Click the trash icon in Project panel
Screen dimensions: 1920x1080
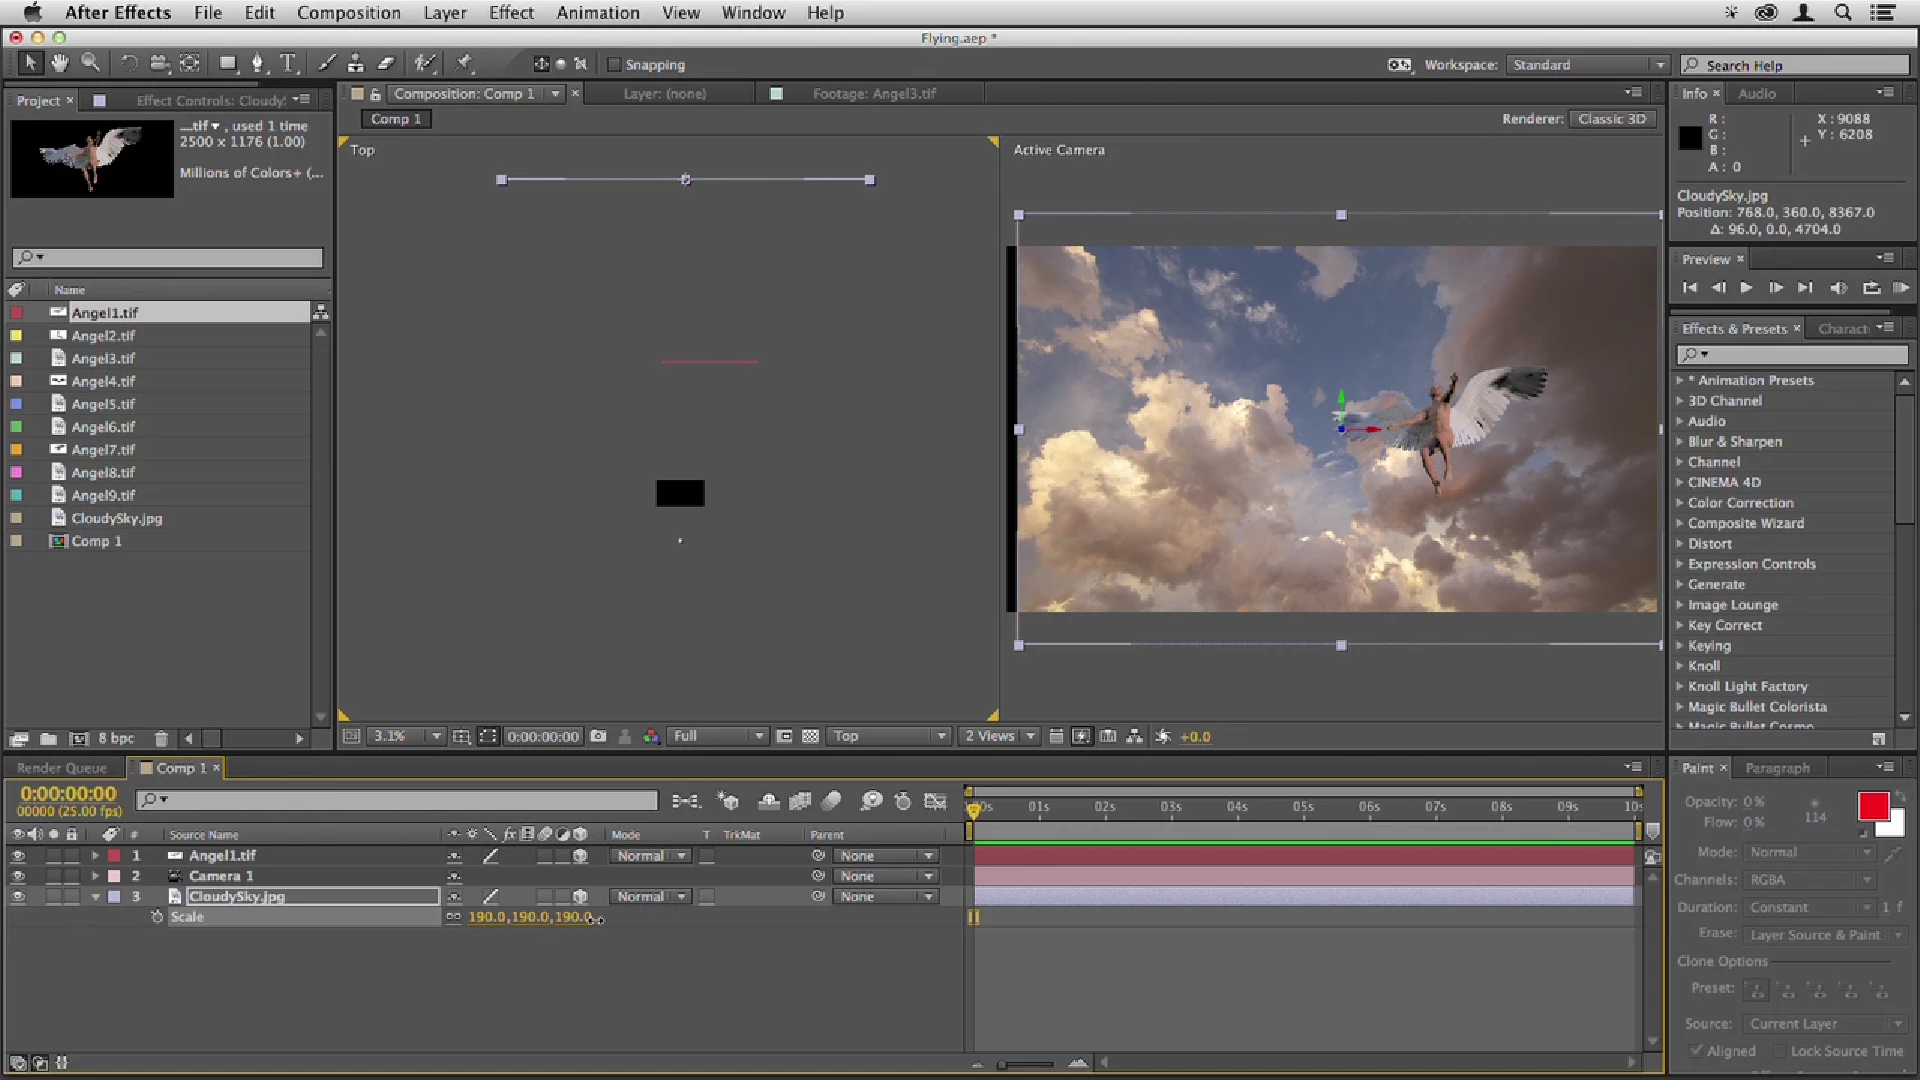(x=161, y=739)
